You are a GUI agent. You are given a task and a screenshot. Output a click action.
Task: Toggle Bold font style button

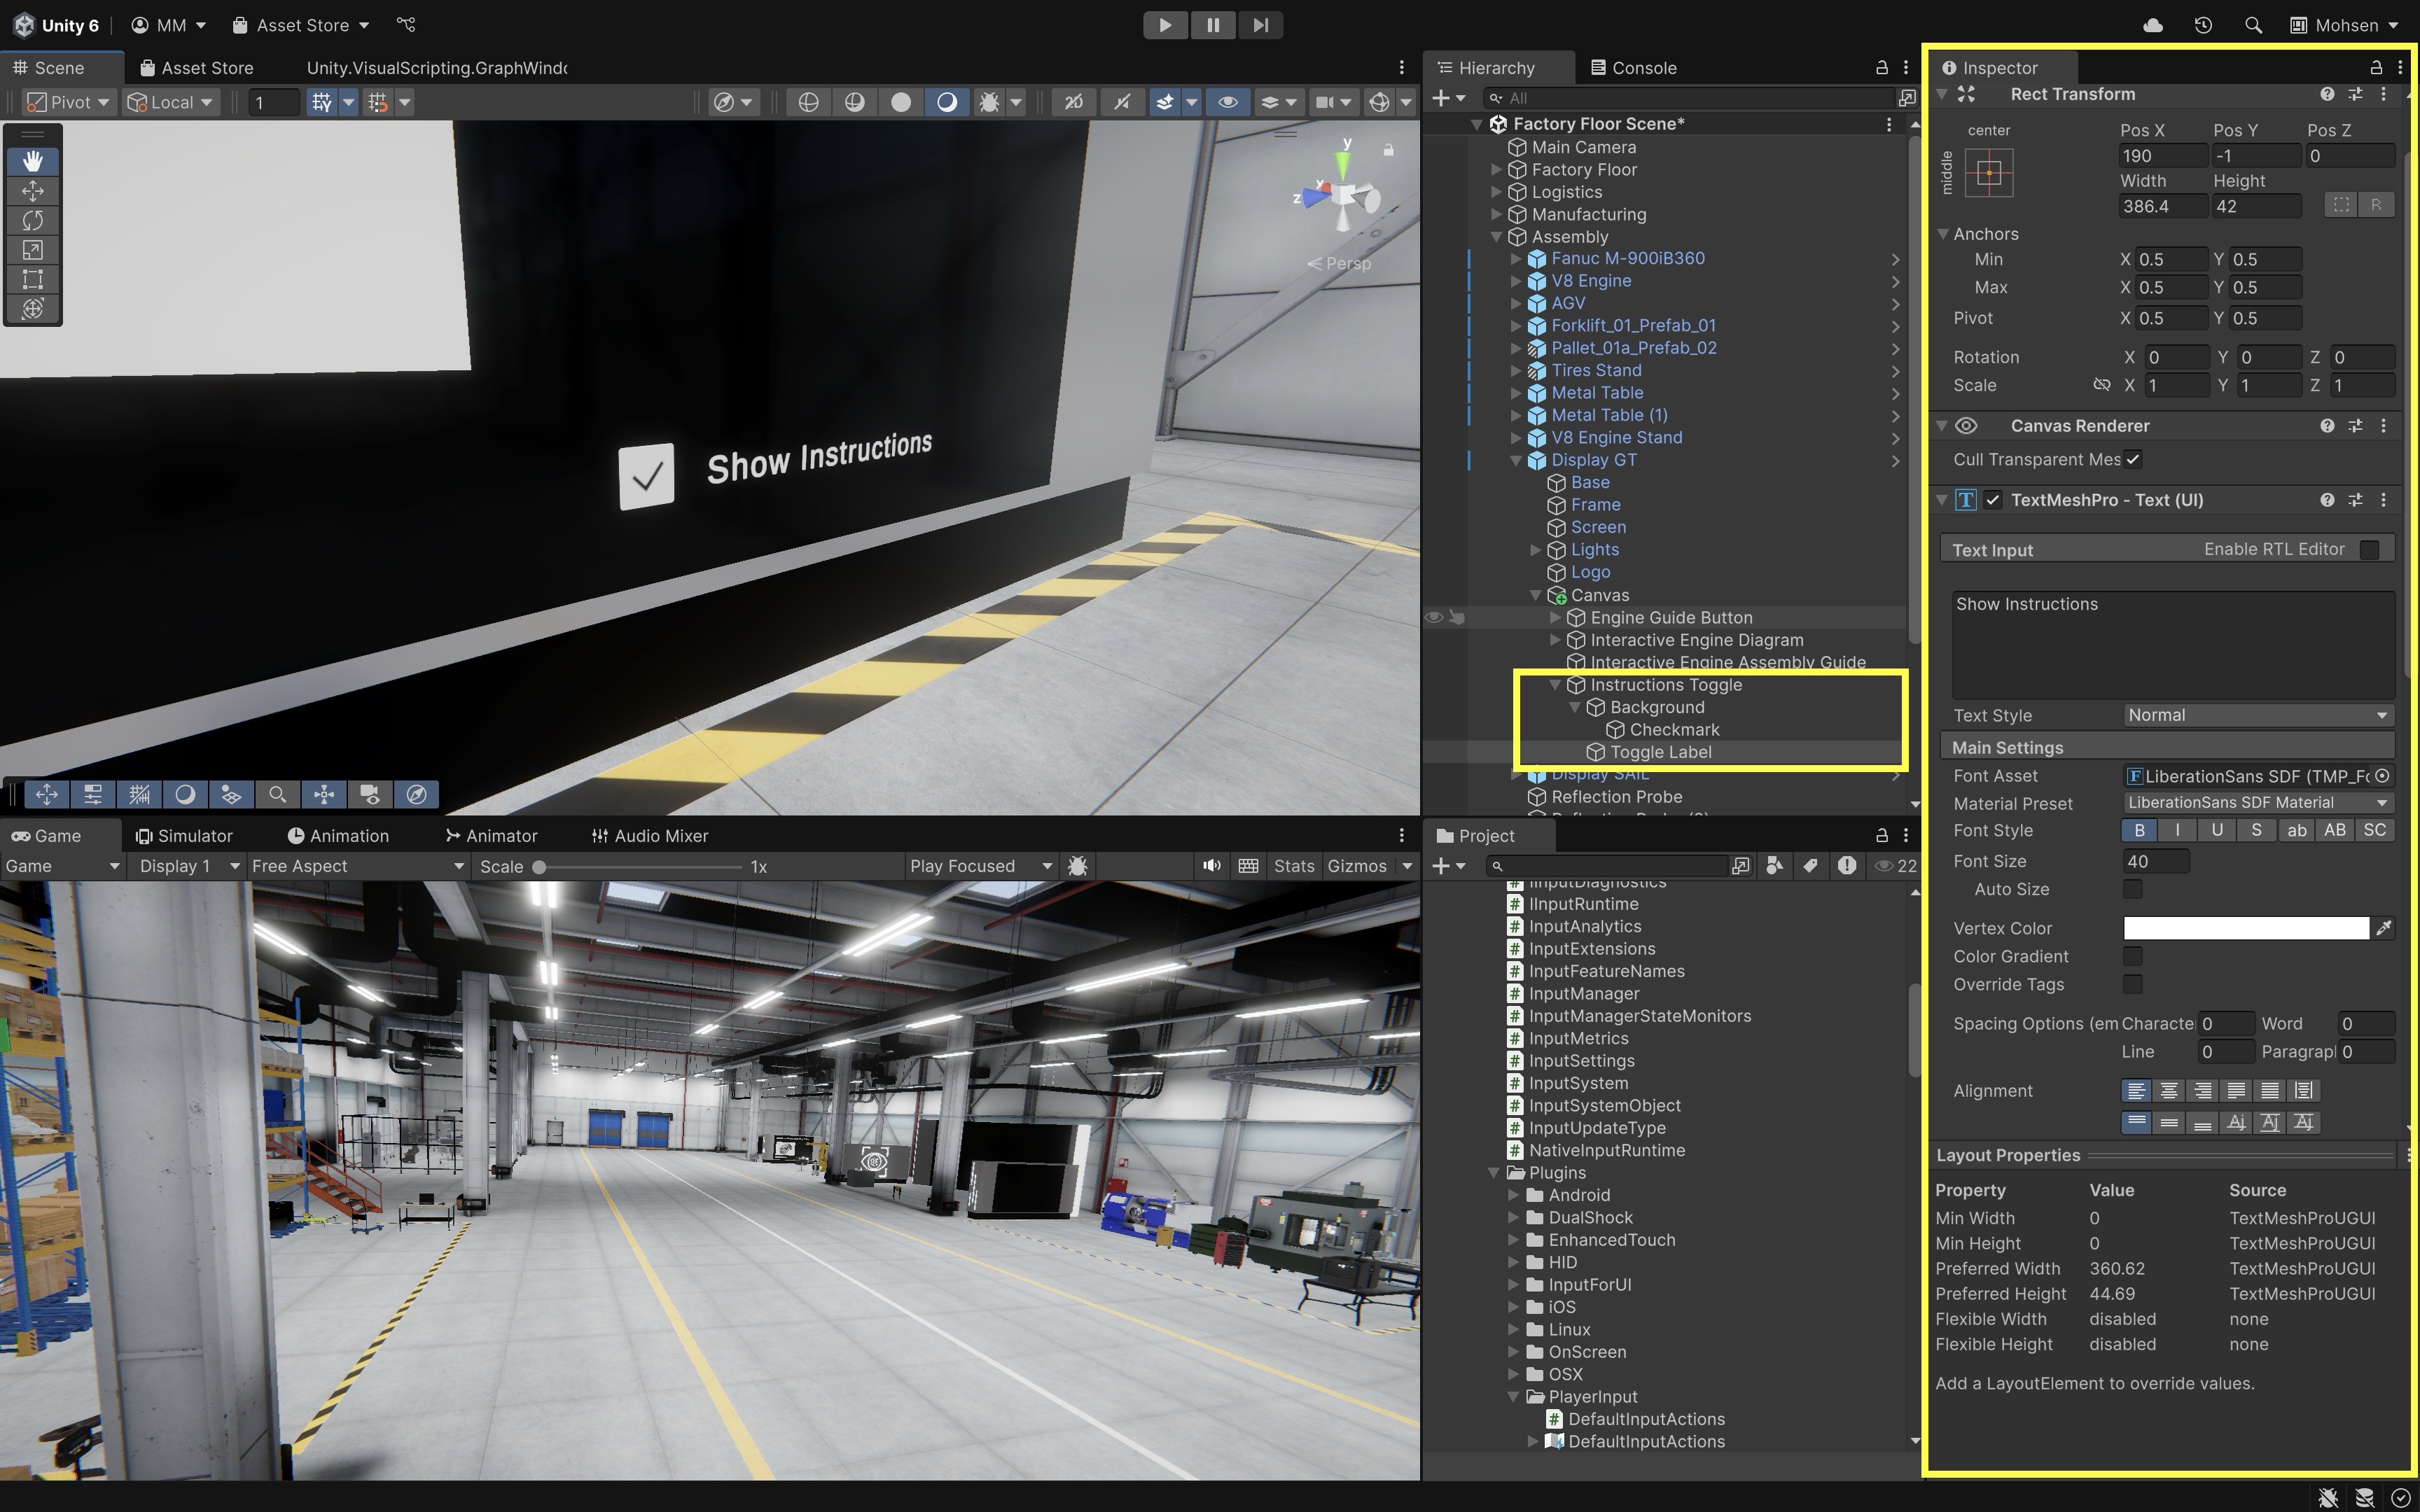tap(2139, 831)
